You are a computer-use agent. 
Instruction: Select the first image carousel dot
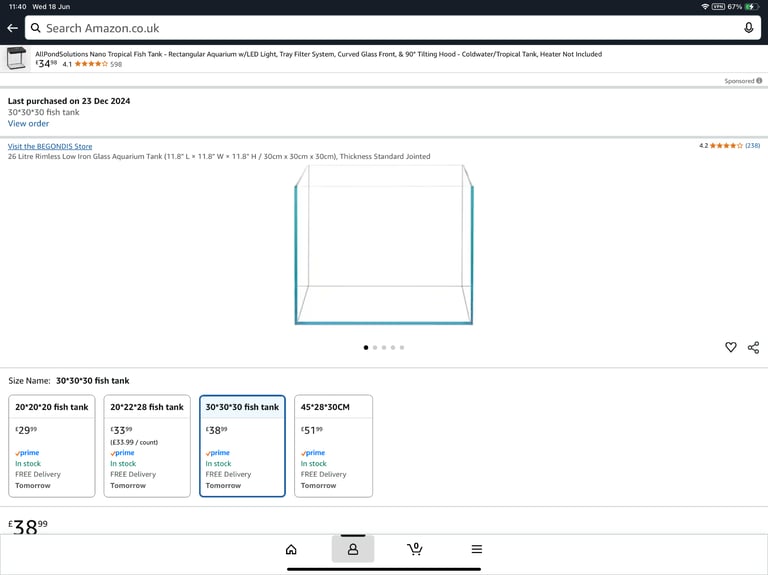366,347
